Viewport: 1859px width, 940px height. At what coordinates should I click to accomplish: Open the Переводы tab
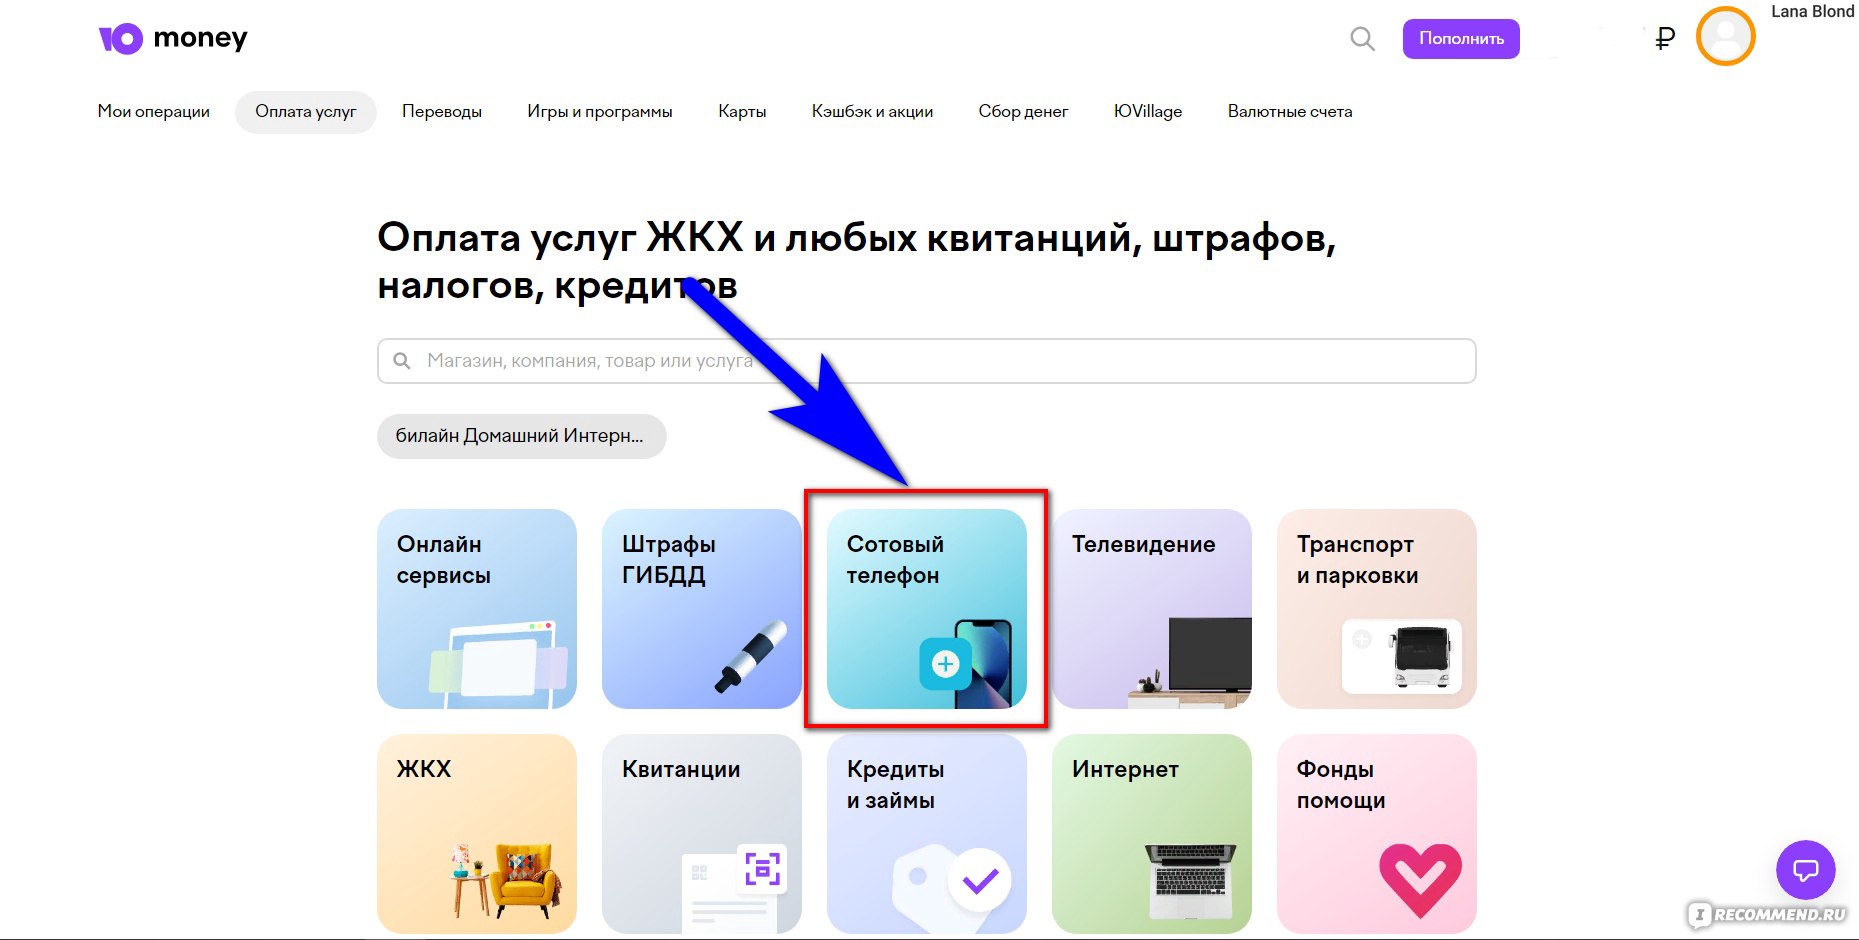[442, 112]
